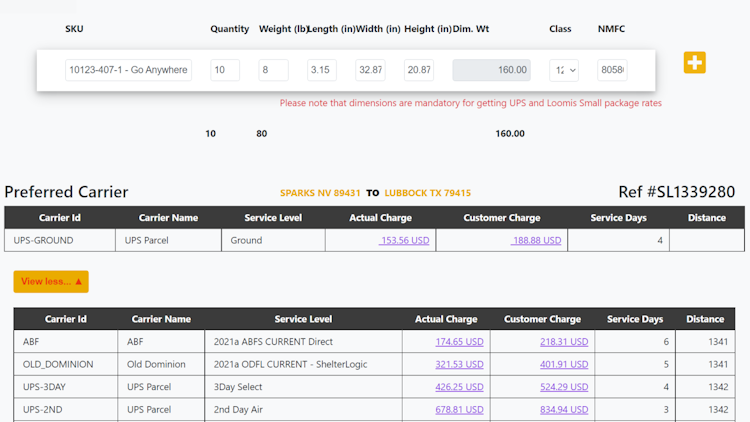
Task: Focus the Width (in) field
Action: (x=370, y=70)
